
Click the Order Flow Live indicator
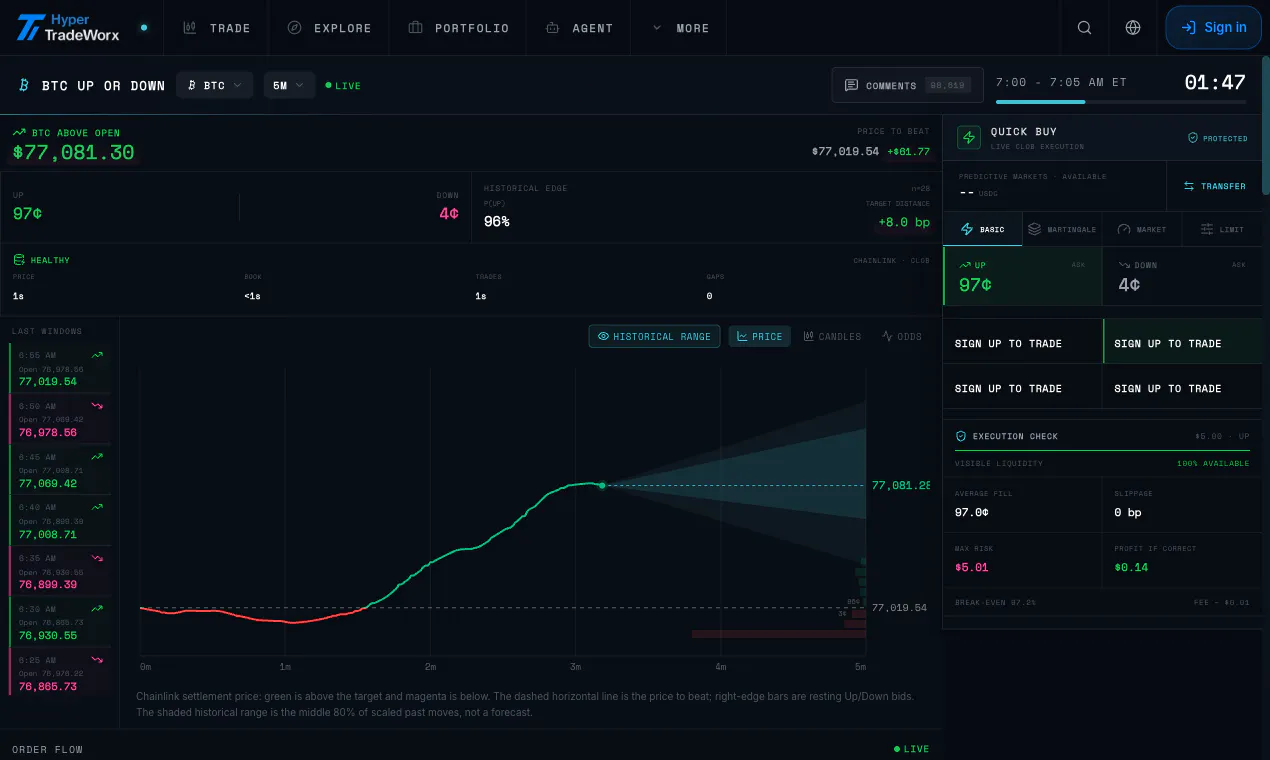[911, 749]
